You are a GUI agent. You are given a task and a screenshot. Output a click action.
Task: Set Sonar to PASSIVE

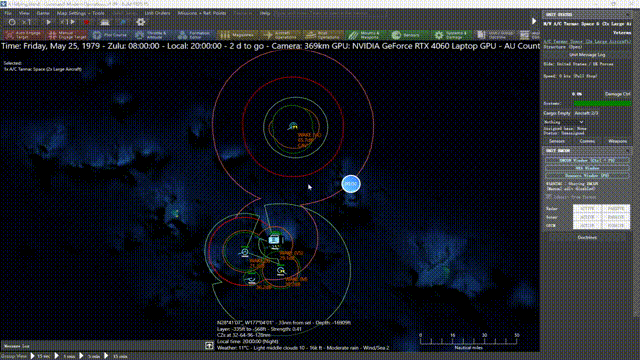616,217
